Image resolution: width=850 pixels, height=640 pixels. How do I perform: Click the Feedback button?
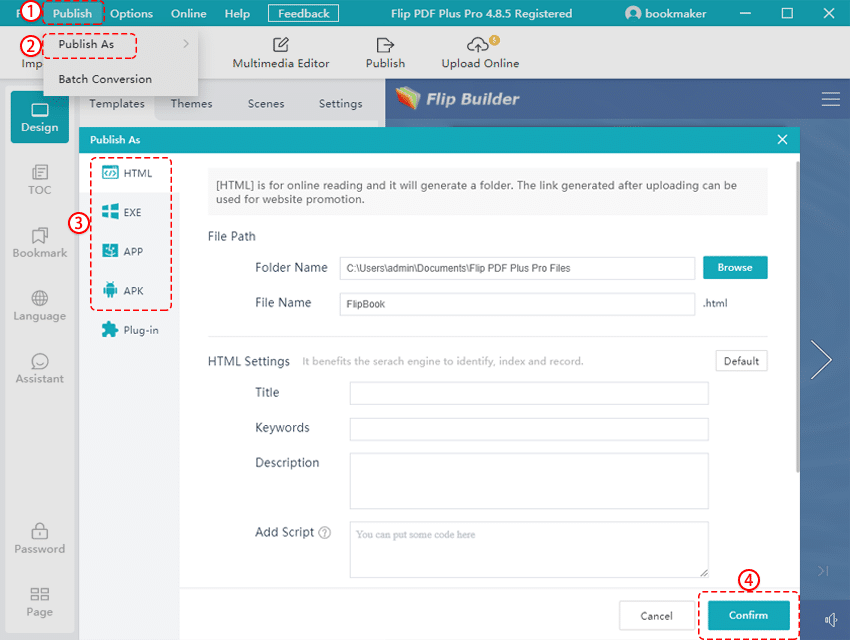pos(304,13)
